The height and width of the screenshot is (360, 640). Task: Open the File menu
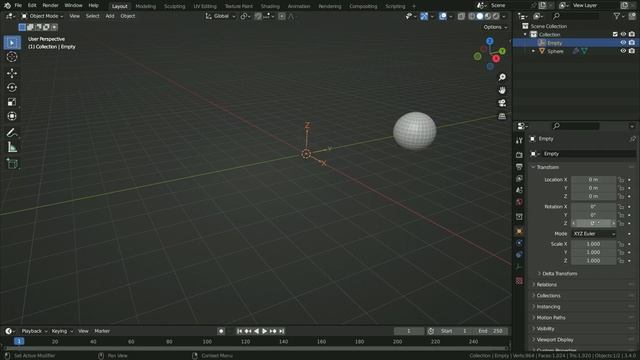18,5
